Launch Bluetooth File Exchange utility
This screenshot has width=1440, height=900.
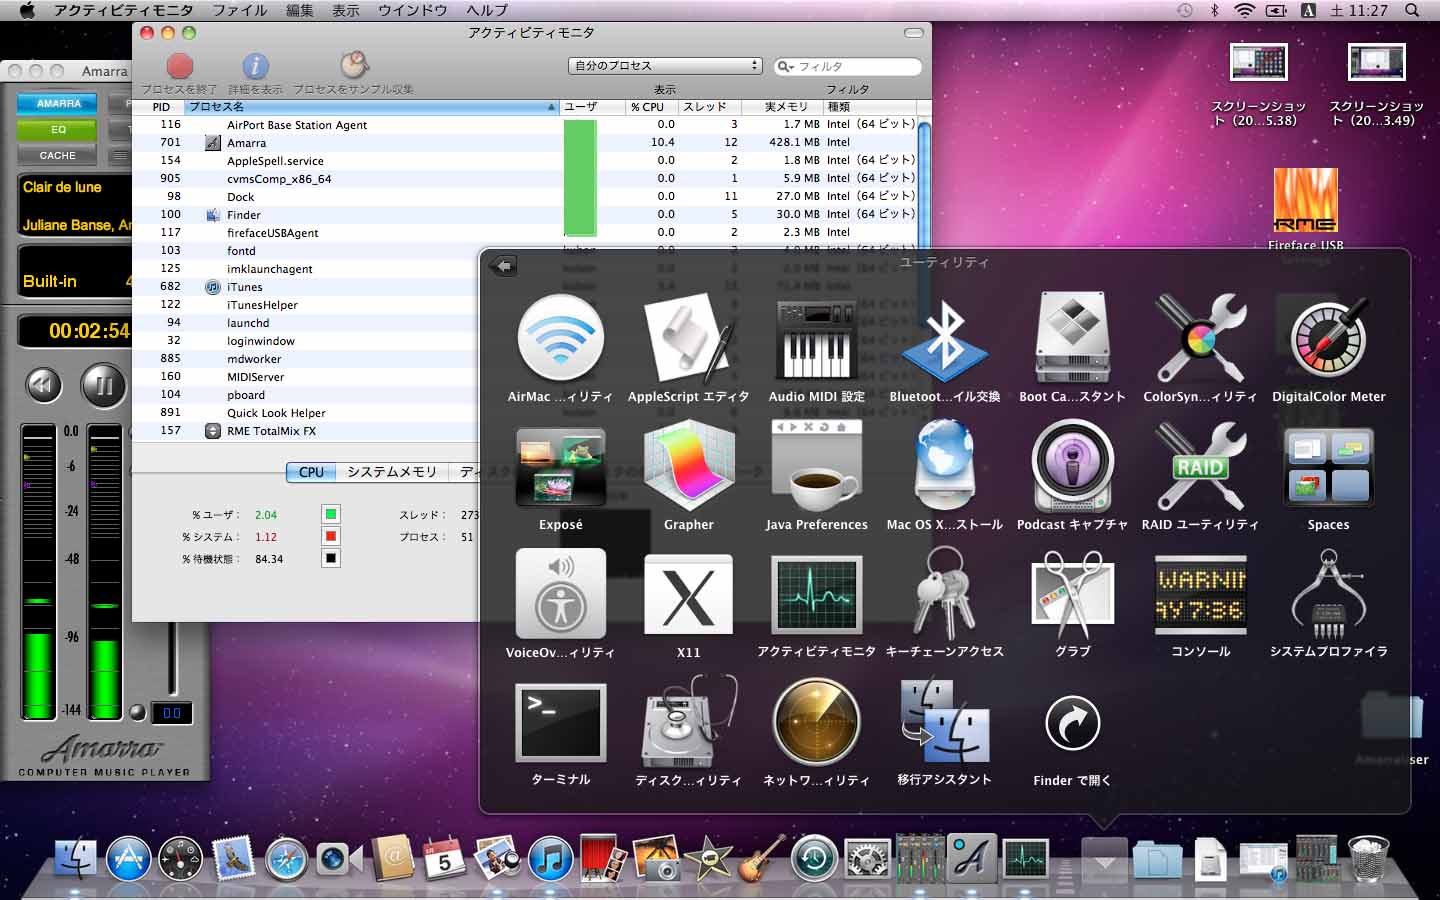[944, 340]
